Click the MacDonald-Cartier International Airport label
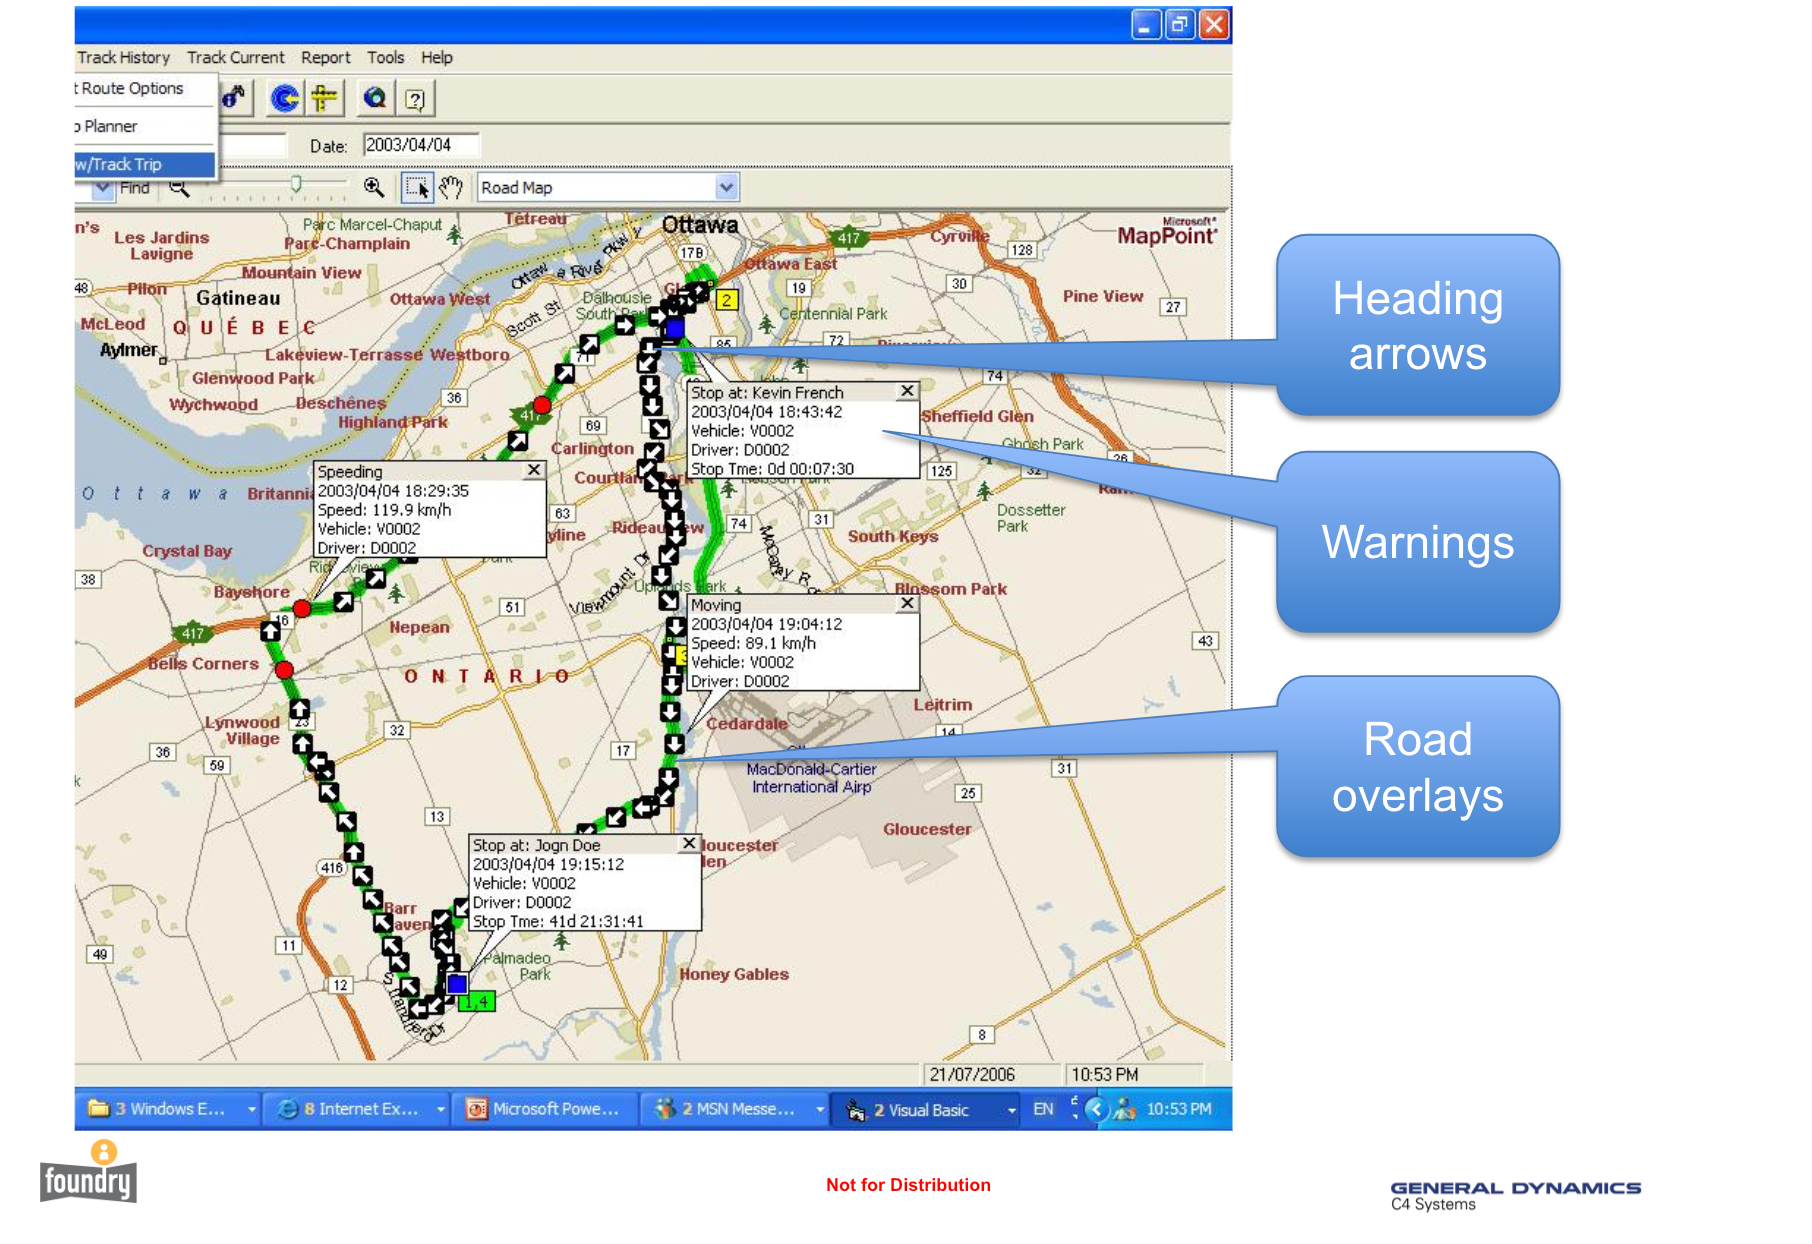Image resolution: width=1812 pixels, height=1244 pixels. (x=811, y=778)
